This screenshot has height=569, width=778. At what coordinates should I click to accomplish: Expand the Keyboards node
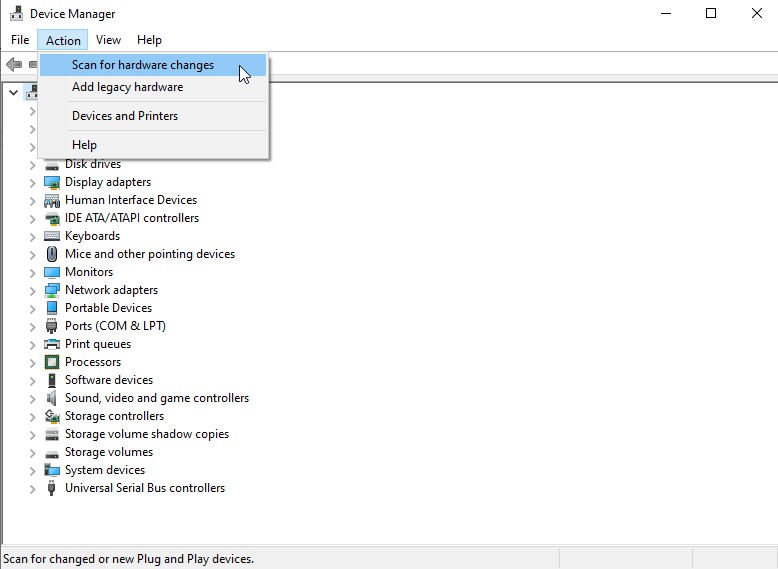click(x=32, y=237)
